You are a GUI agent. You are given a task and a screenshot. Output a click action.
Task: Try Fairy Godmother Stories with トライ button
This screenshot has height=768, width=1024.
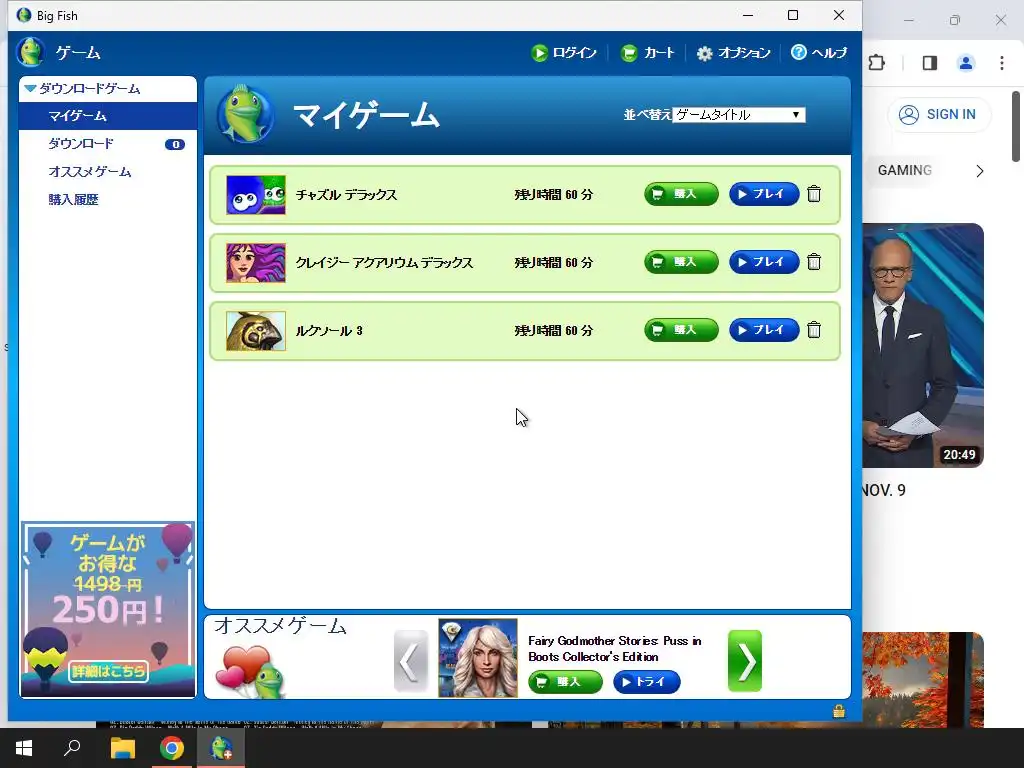click(x=647, y=682)
